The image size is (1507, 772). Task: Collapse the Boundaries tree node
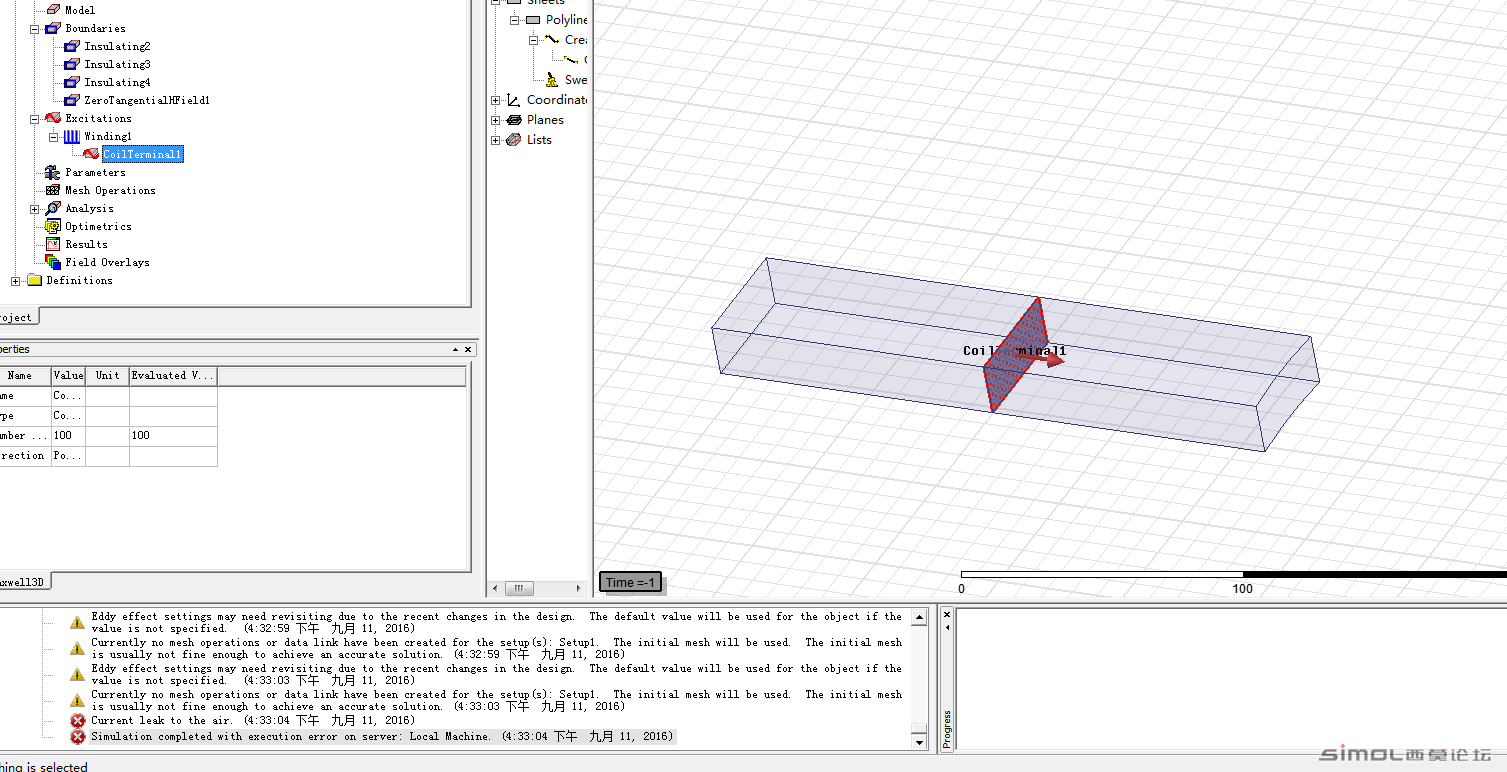34,28
